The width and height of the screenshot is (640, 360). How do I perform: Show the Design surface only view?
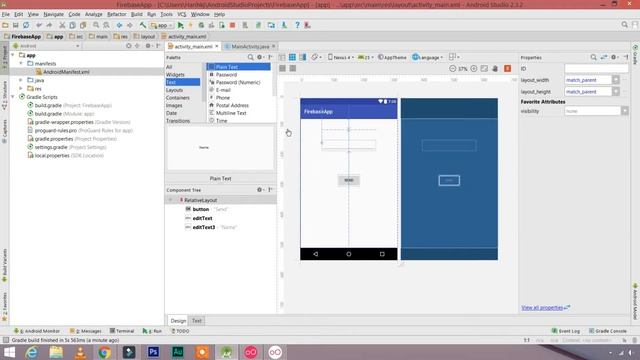282,58
